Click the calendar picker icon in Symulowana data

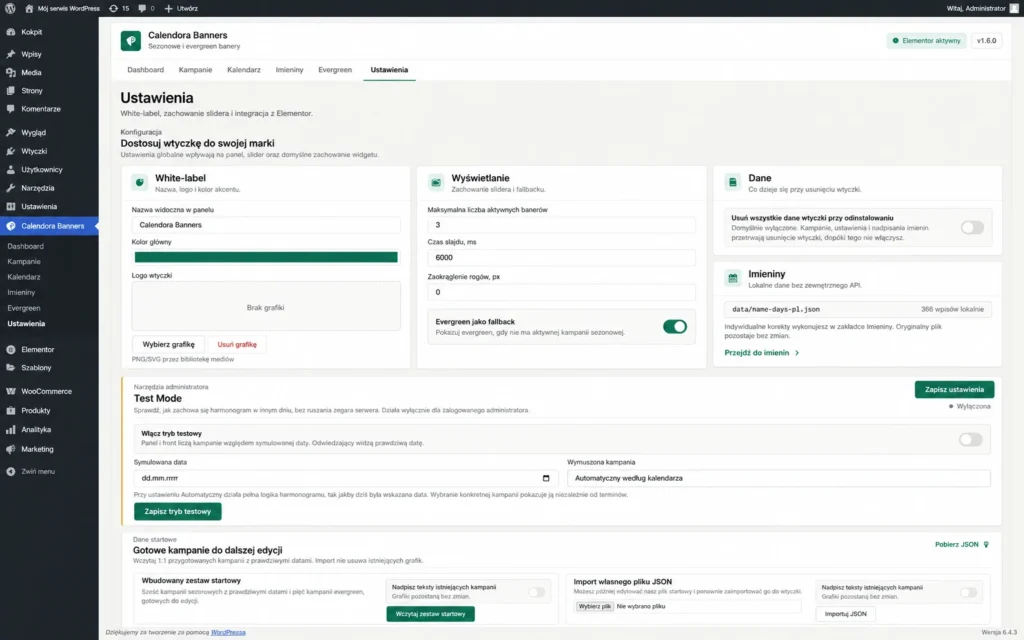click(546, 478)
